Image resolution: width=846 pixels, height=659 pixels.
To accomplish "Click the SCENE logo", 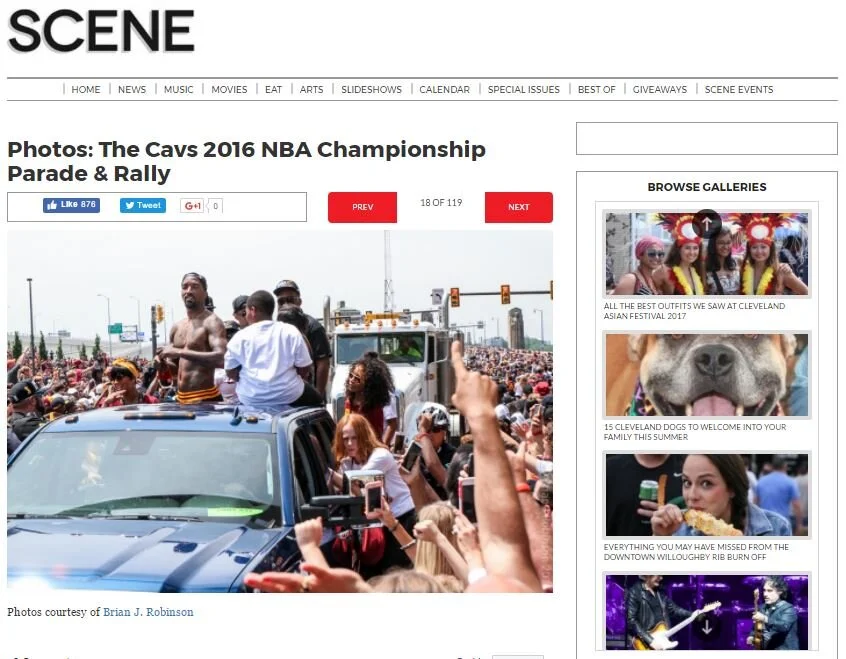I will [101, 31].
